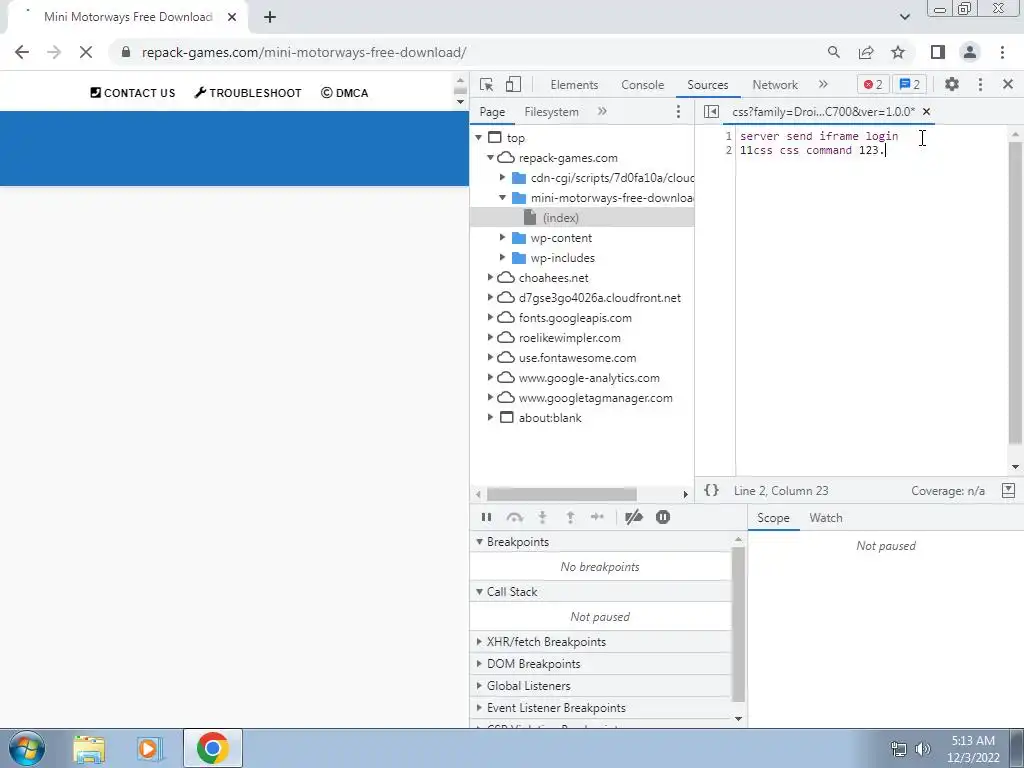Screen dimensions: 1024x768
Task: Close the css?family=Droi file tab
Action: [x=926, y=112]
